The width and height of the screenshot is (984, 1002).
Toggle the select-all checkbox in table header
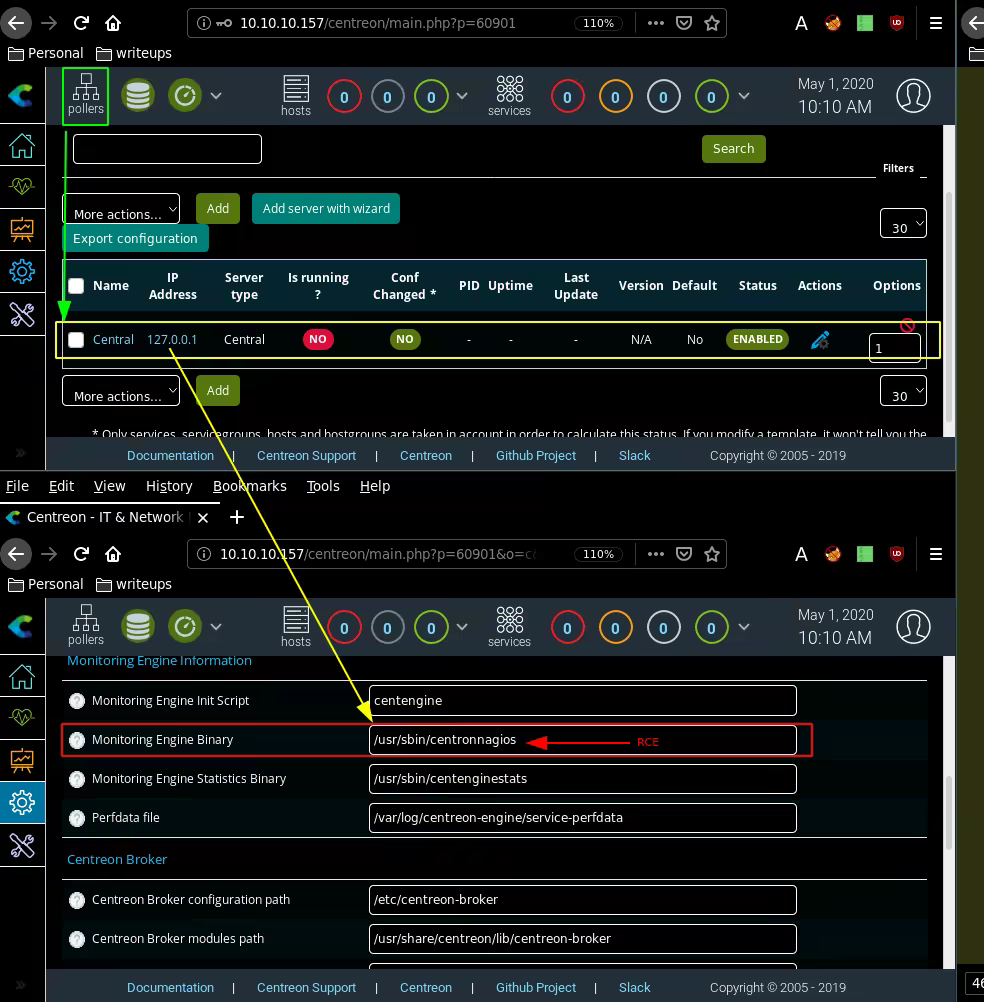click(76, 286)
